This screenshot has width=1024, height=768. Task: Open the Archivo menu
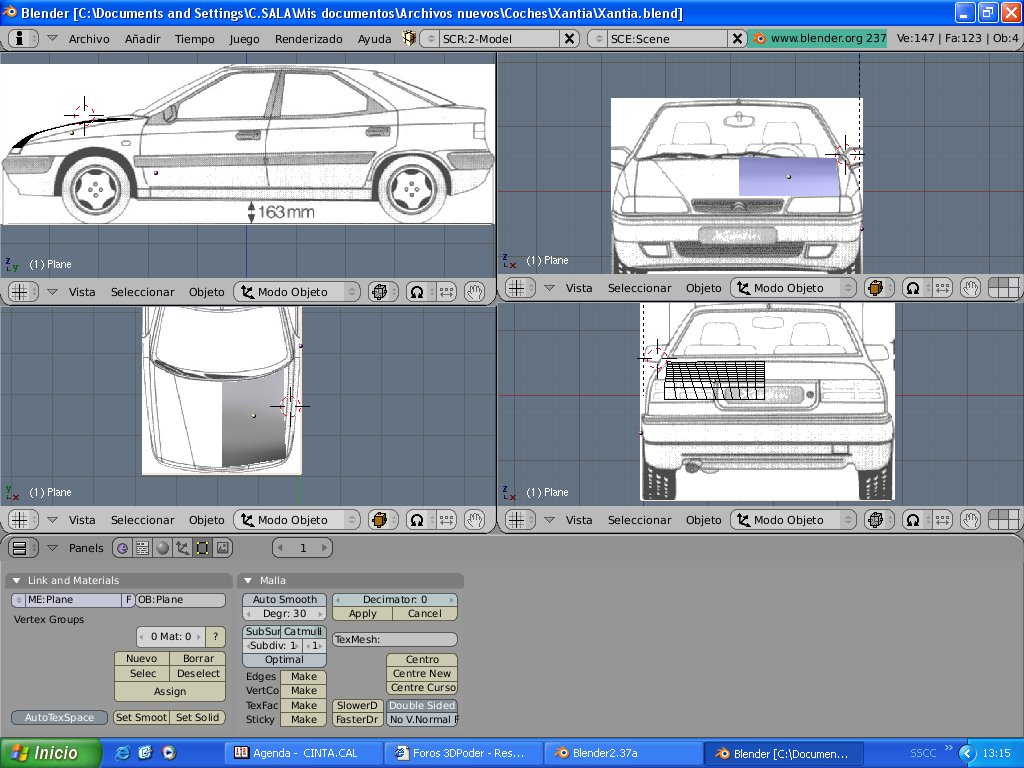pyautogui.click(x=89, y=39)
